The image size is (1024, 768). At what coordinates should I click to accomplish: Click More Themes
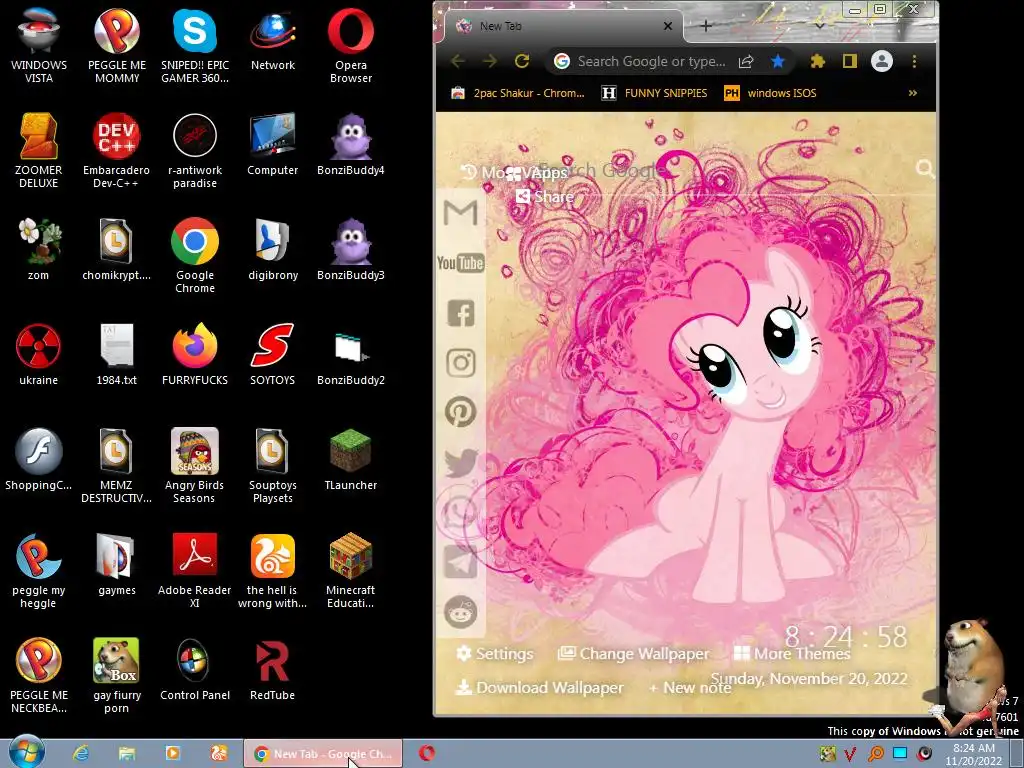tap(792, 654)
